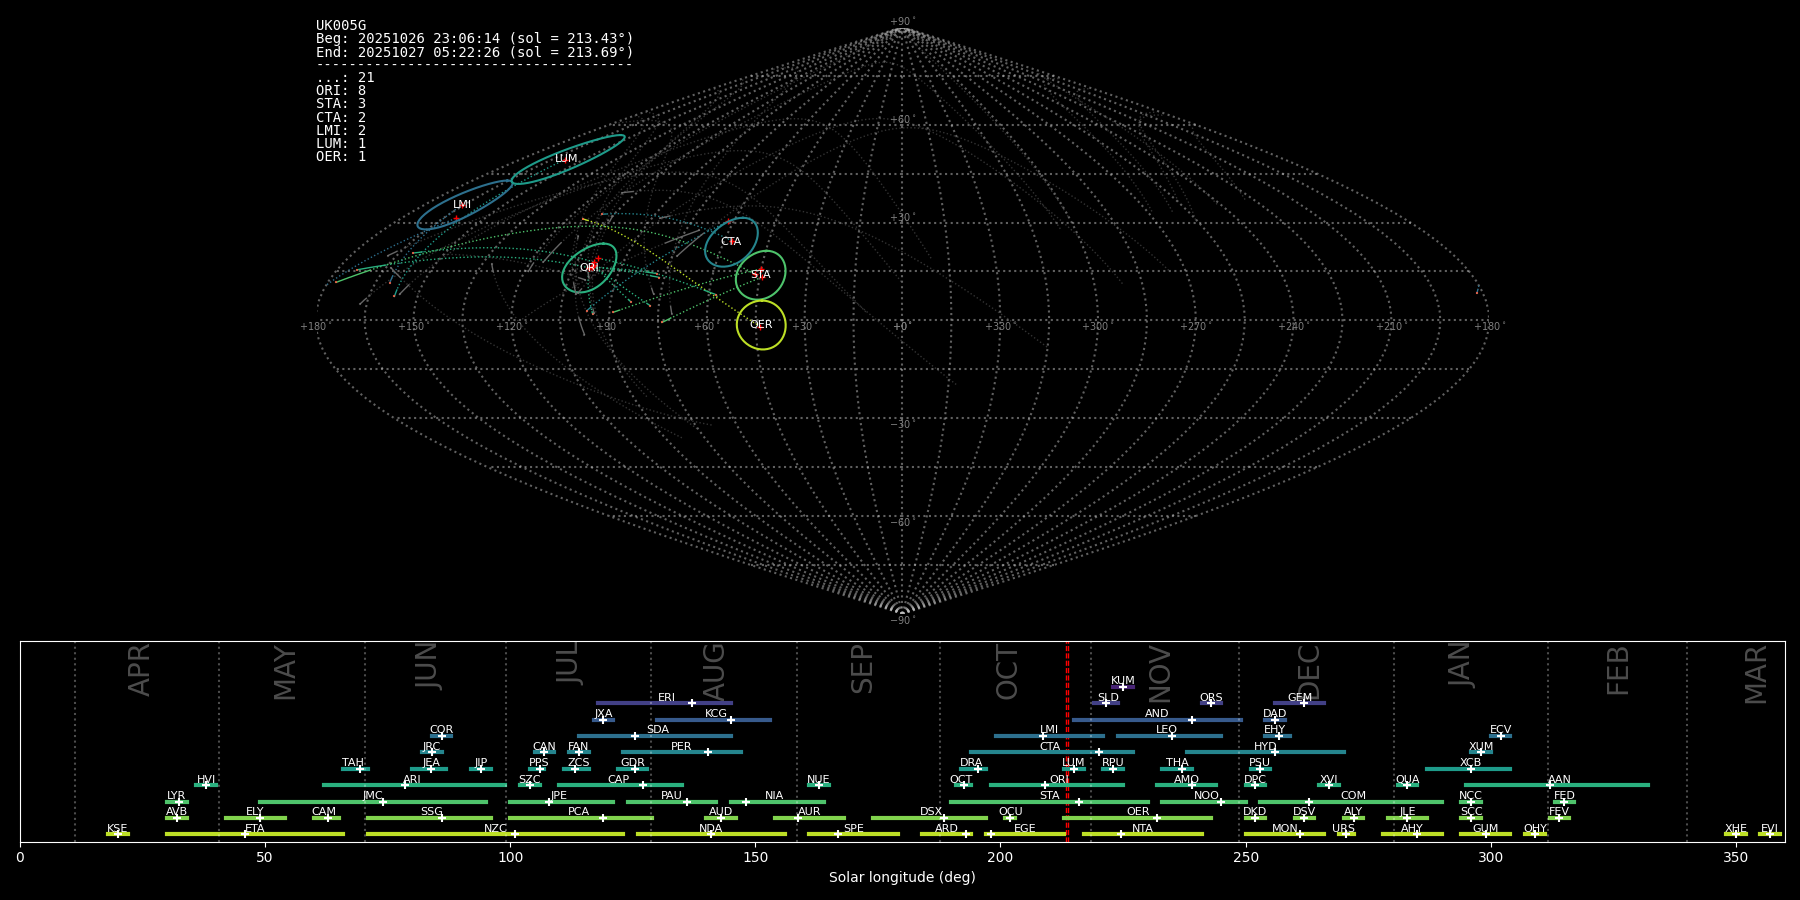
Task: Select the CTA radiant ellipse
Action: (731, 242)
